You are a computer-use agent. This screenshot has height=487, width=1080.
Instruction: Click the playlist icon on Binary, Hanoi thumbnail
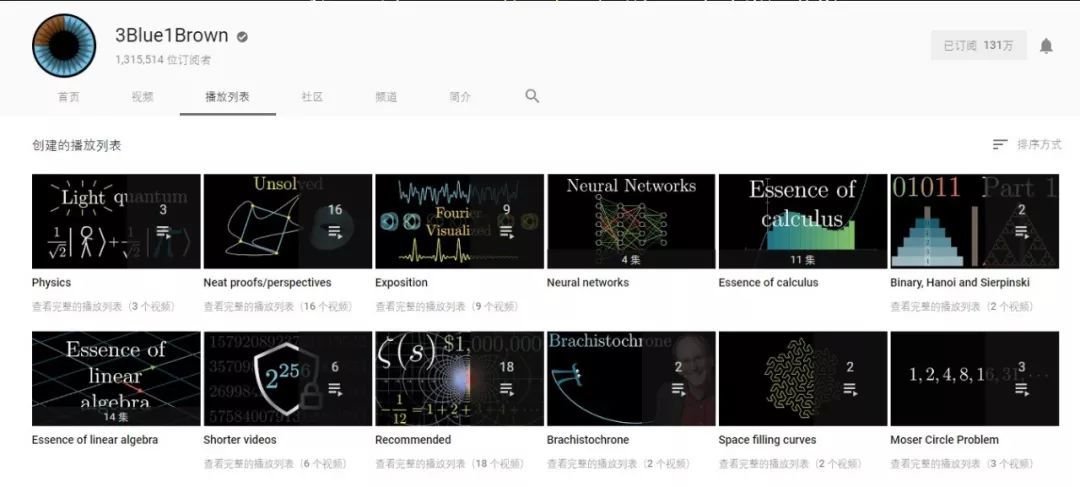click(x=1021, y=231)
